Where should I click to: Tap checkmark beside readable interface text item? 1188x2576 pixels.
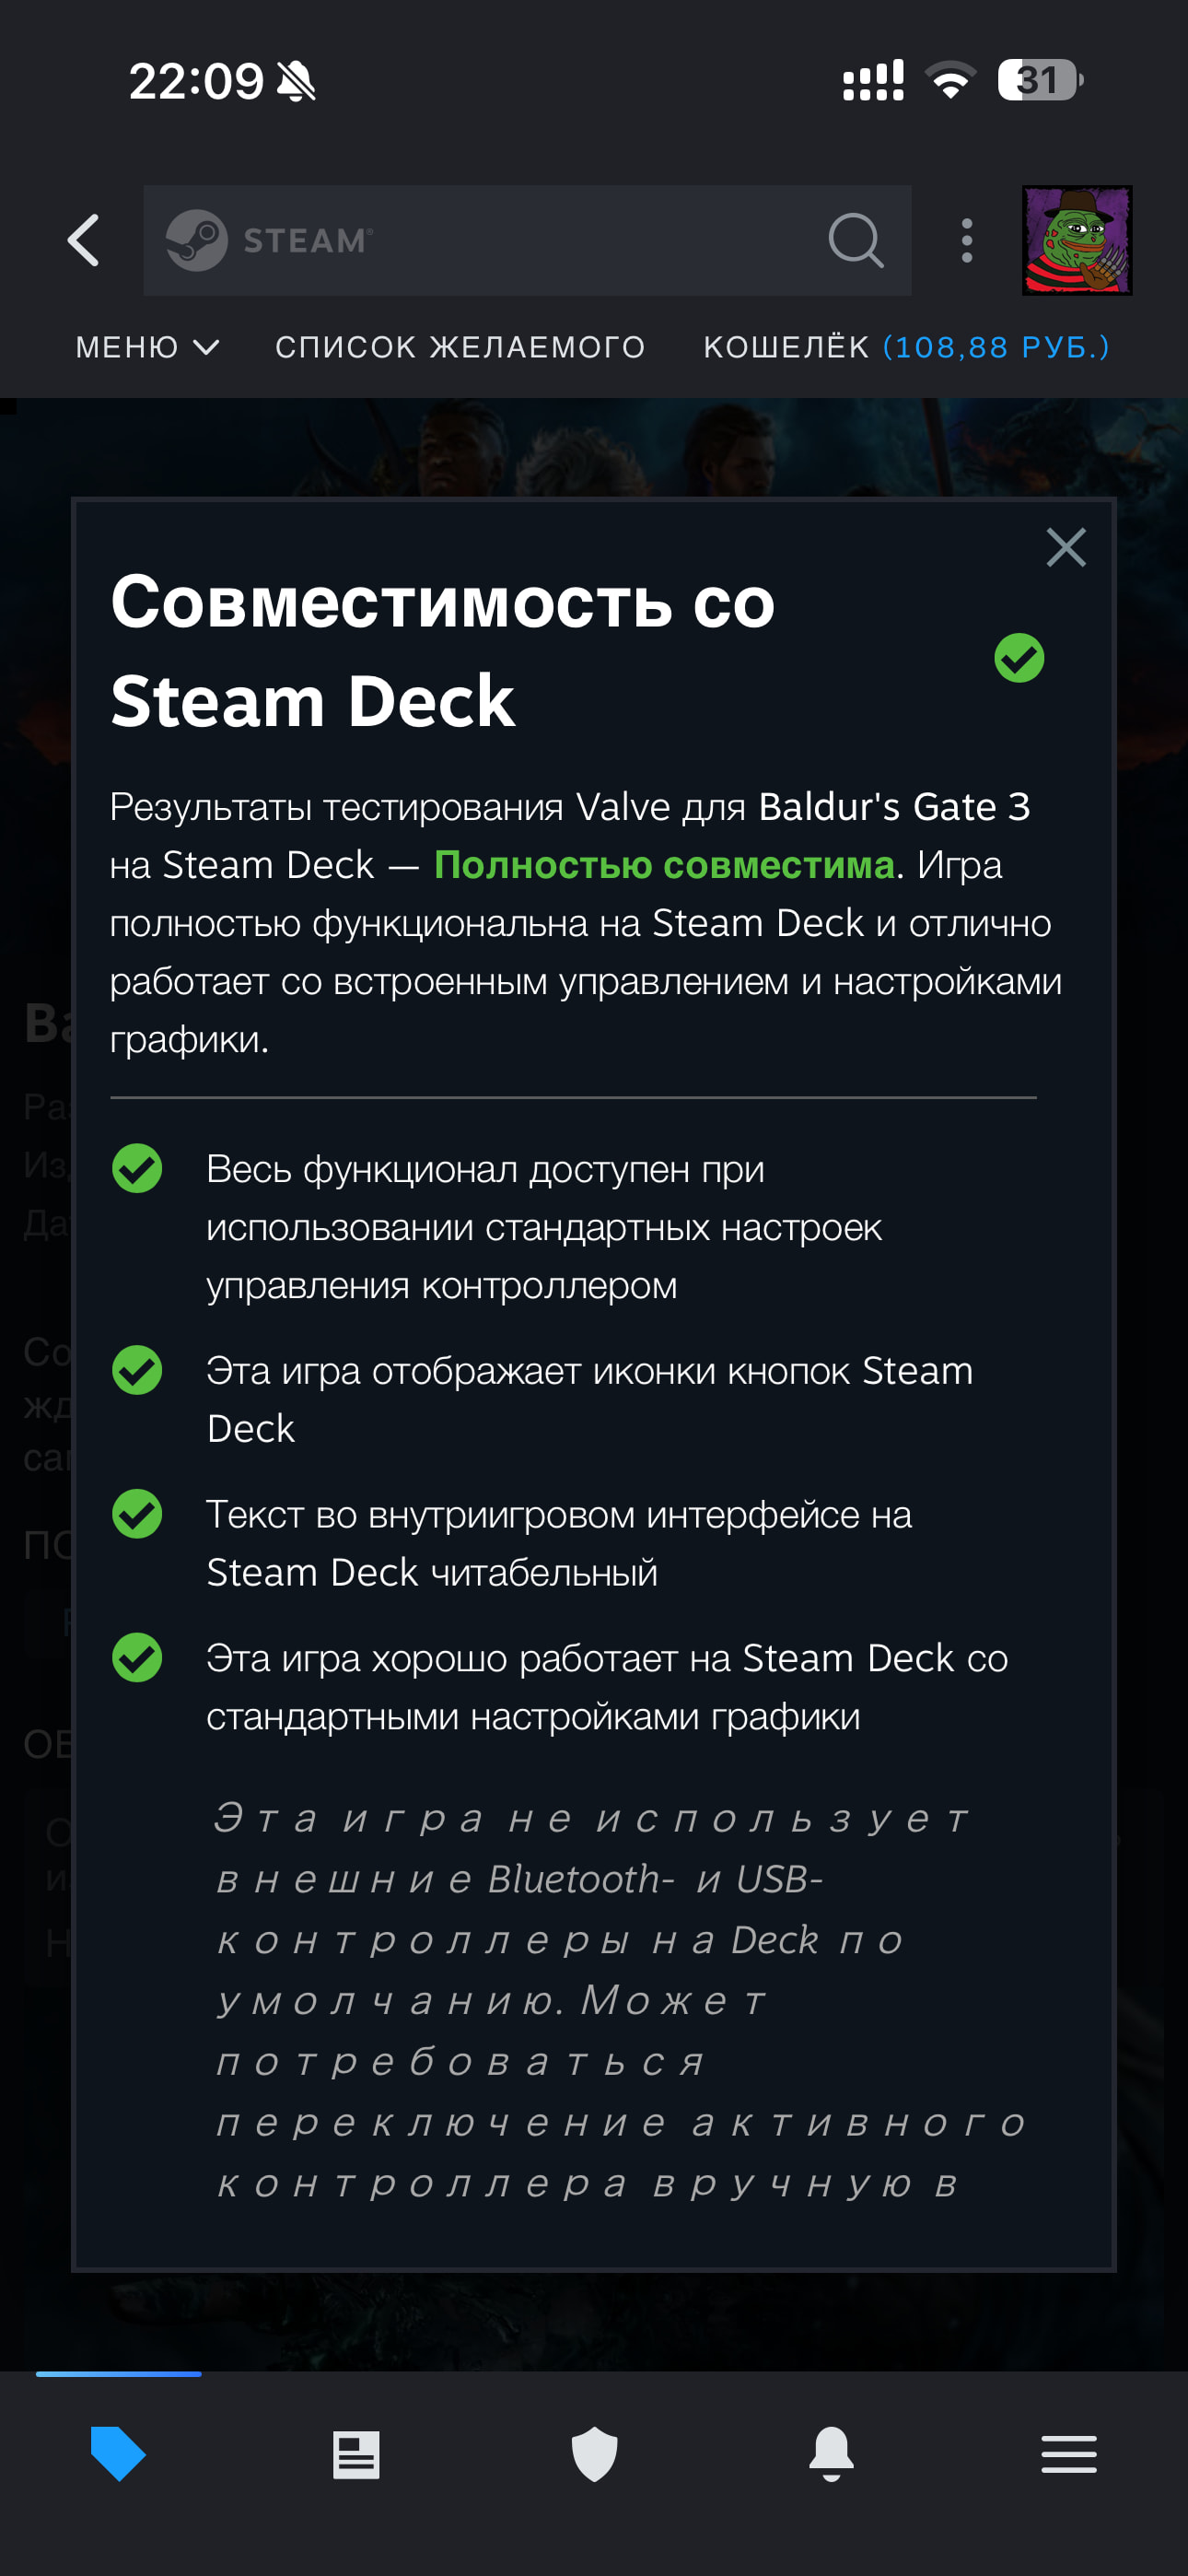[137, 1514]
